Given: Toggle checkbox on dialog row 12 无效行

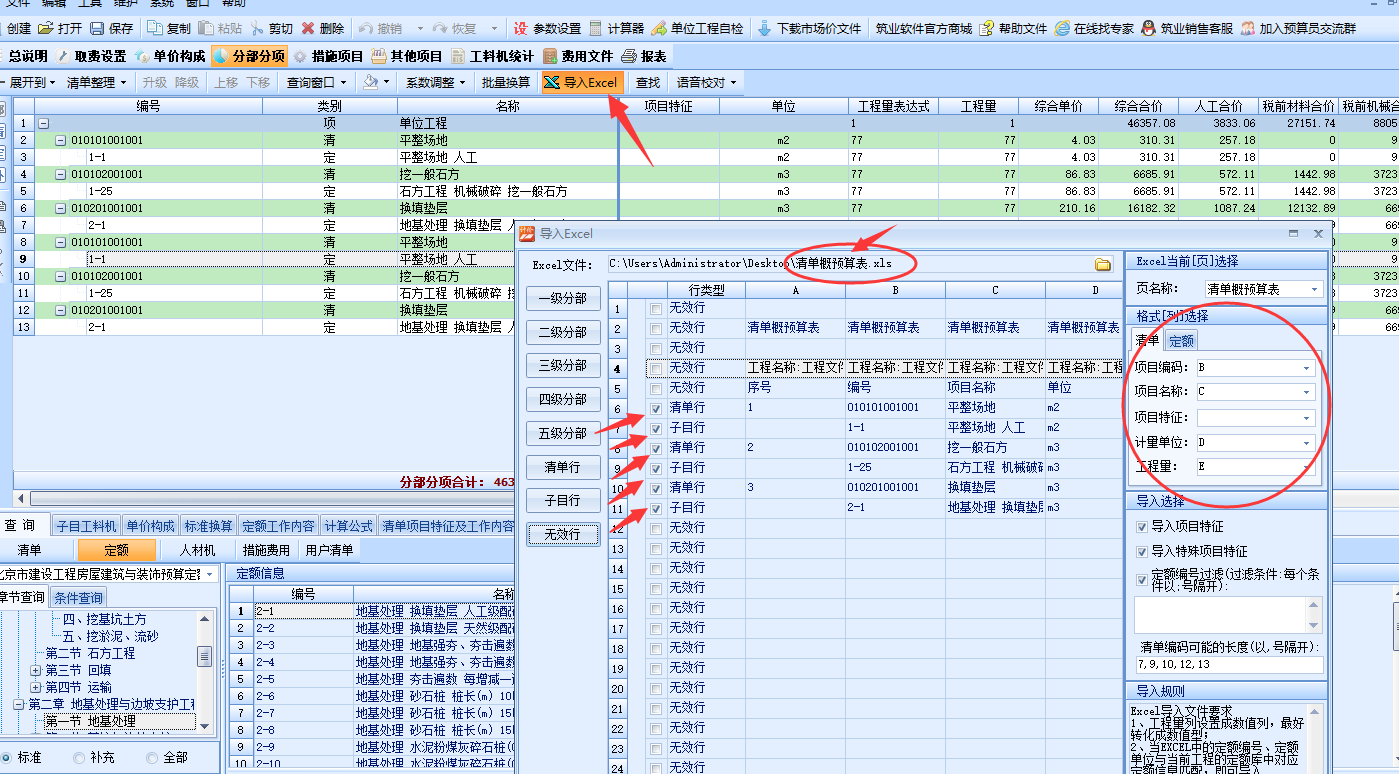Looking at the screenshot, I should point(655,528).
